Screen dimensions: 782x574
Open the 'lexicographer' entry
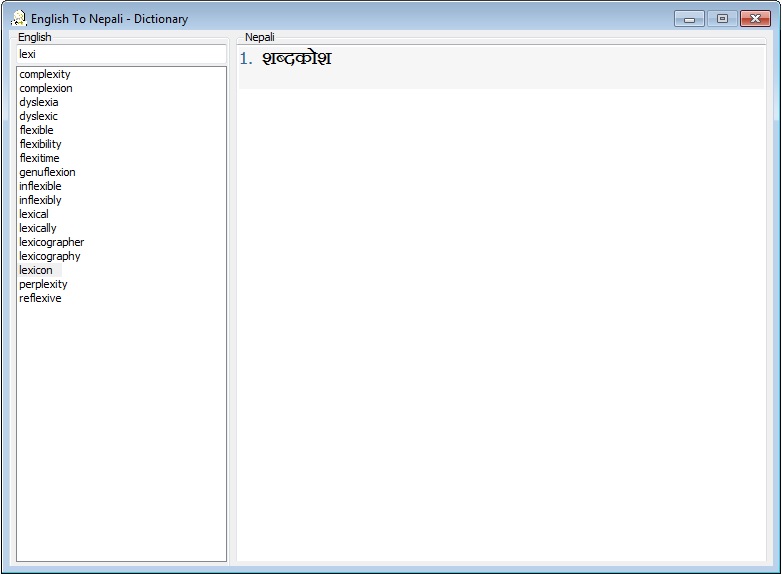tap(52, 242)
